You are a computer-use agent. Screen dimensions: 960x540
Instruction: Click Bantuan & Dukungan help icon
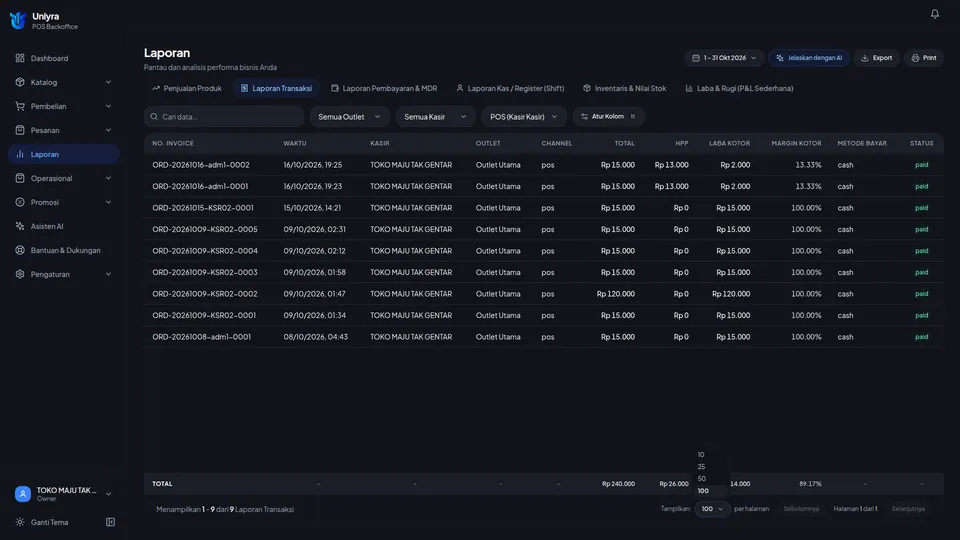click(x=20, y=250)
